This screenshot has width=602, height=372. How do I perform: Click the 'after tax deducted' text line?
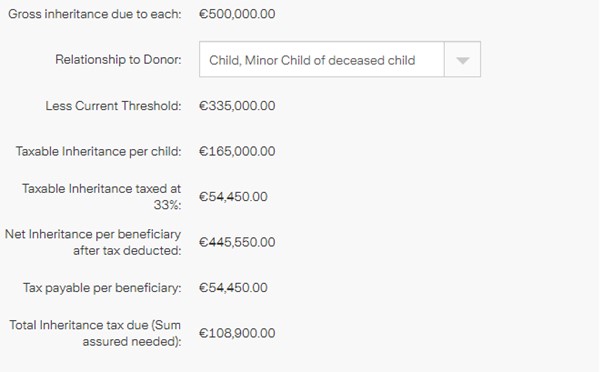point(127,251)
